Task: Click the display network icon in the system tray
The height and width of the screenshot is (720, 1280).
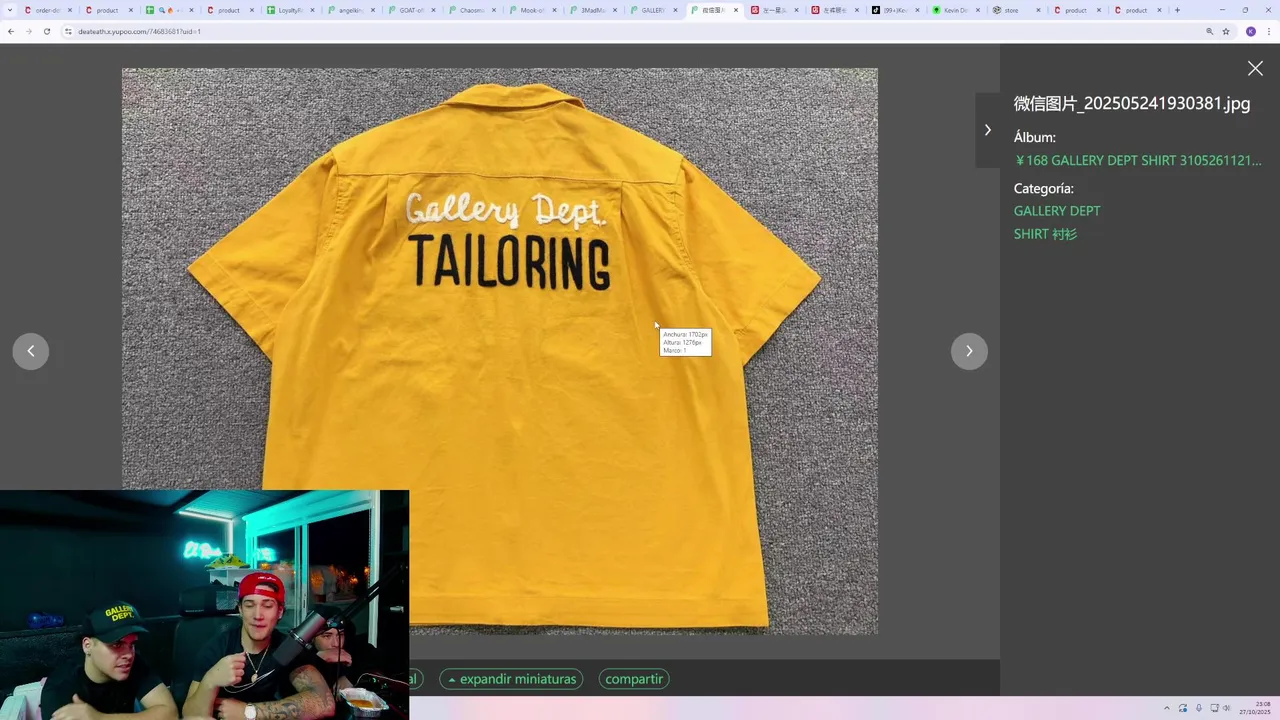Action: (1214, 708)
